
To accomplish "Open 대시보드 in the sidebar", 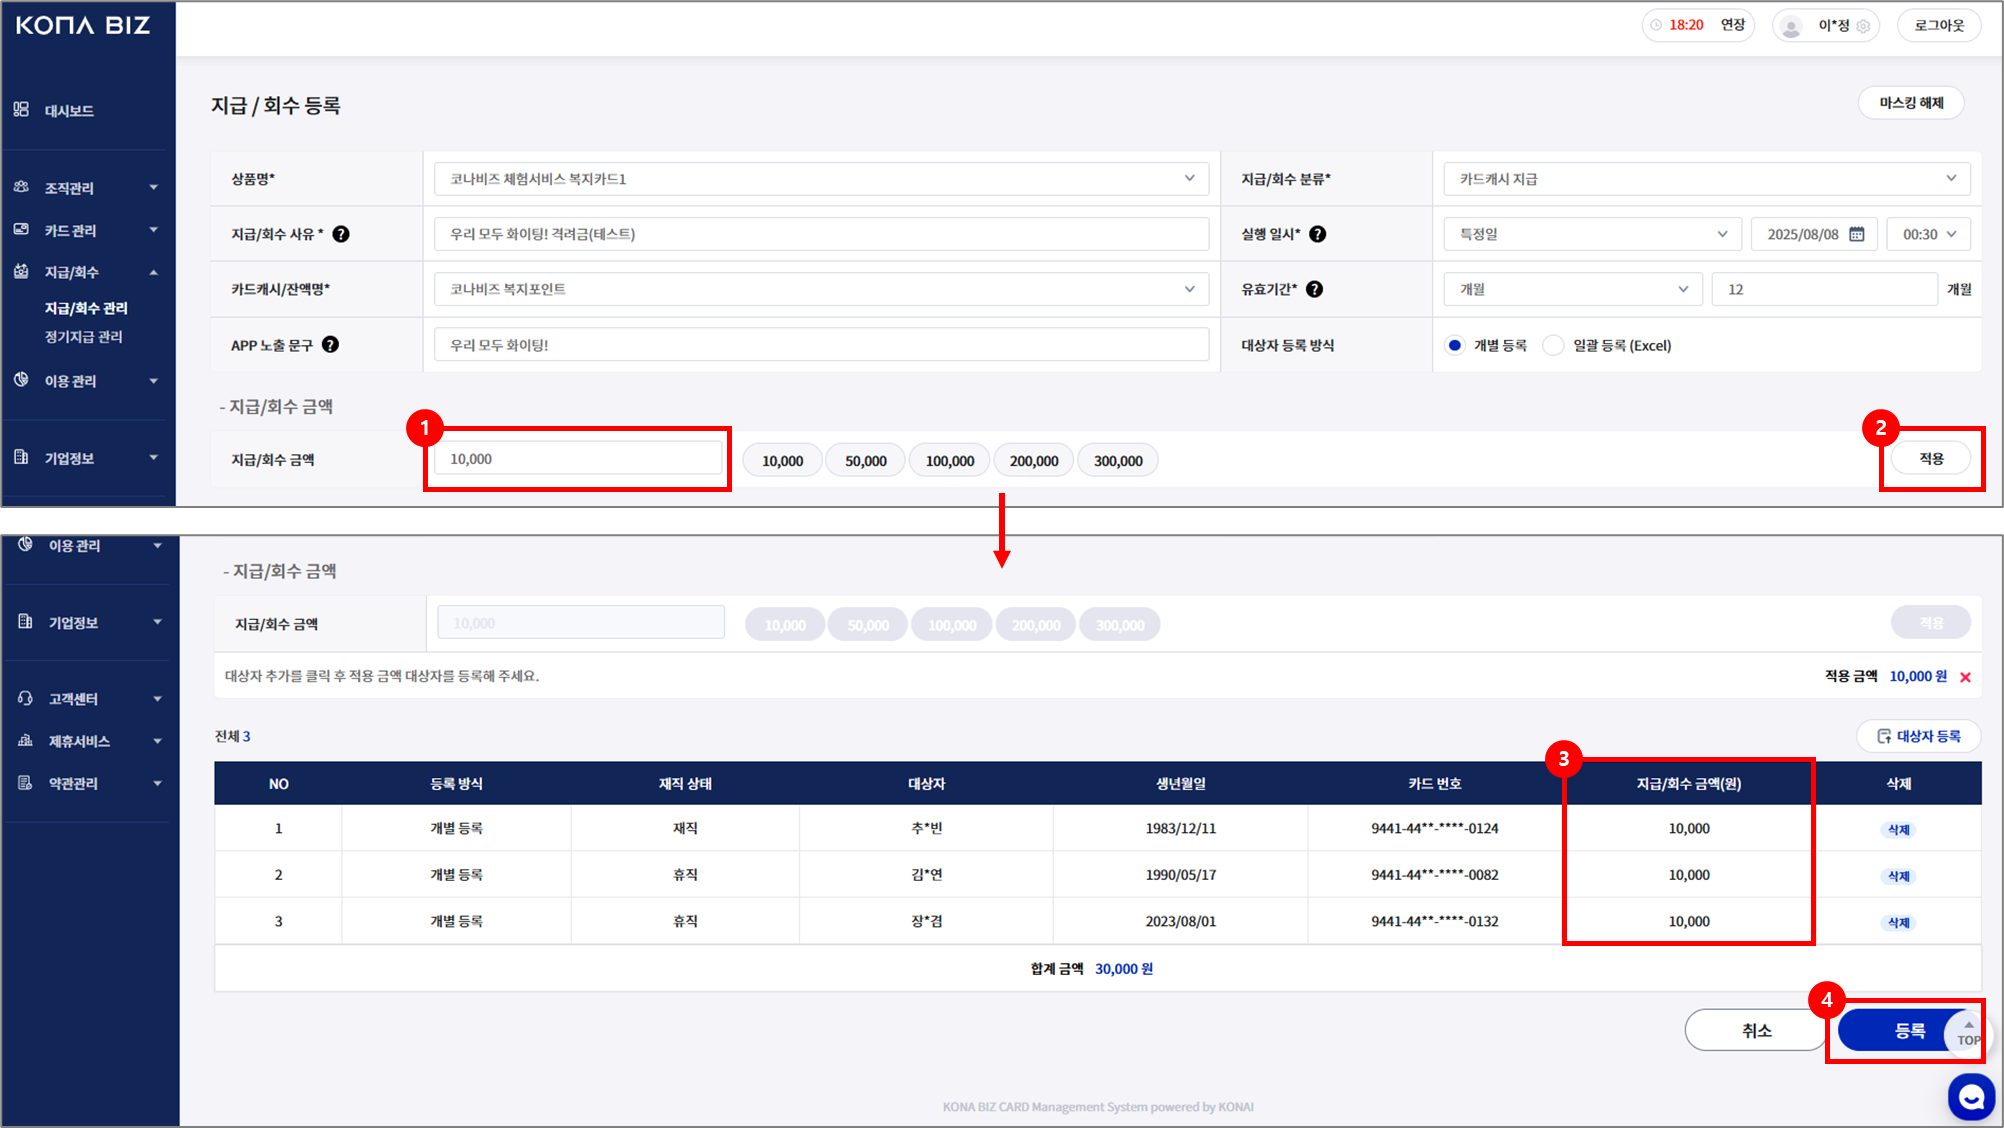I will click(69, 110).
